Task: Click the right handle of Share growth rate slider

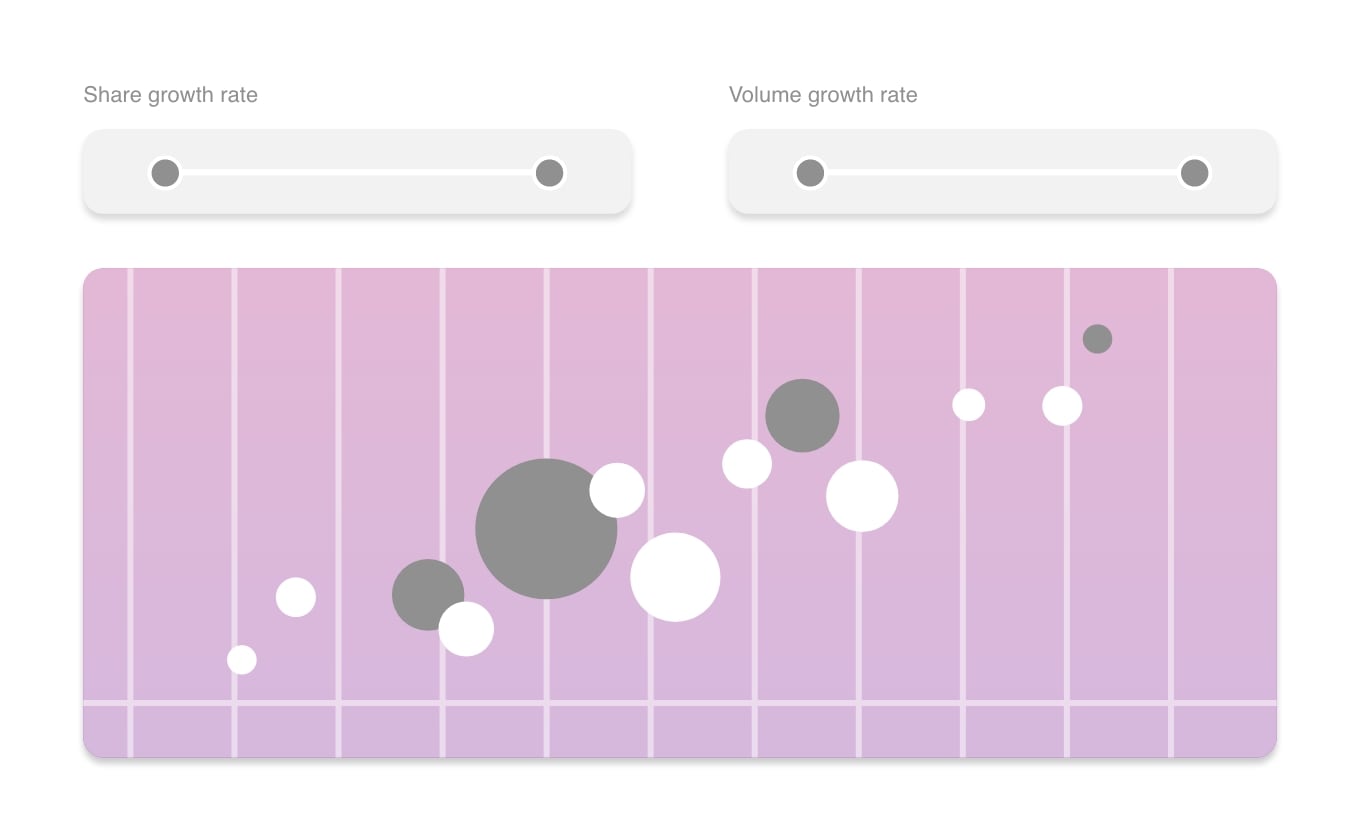Action: (x=549, y=173)
